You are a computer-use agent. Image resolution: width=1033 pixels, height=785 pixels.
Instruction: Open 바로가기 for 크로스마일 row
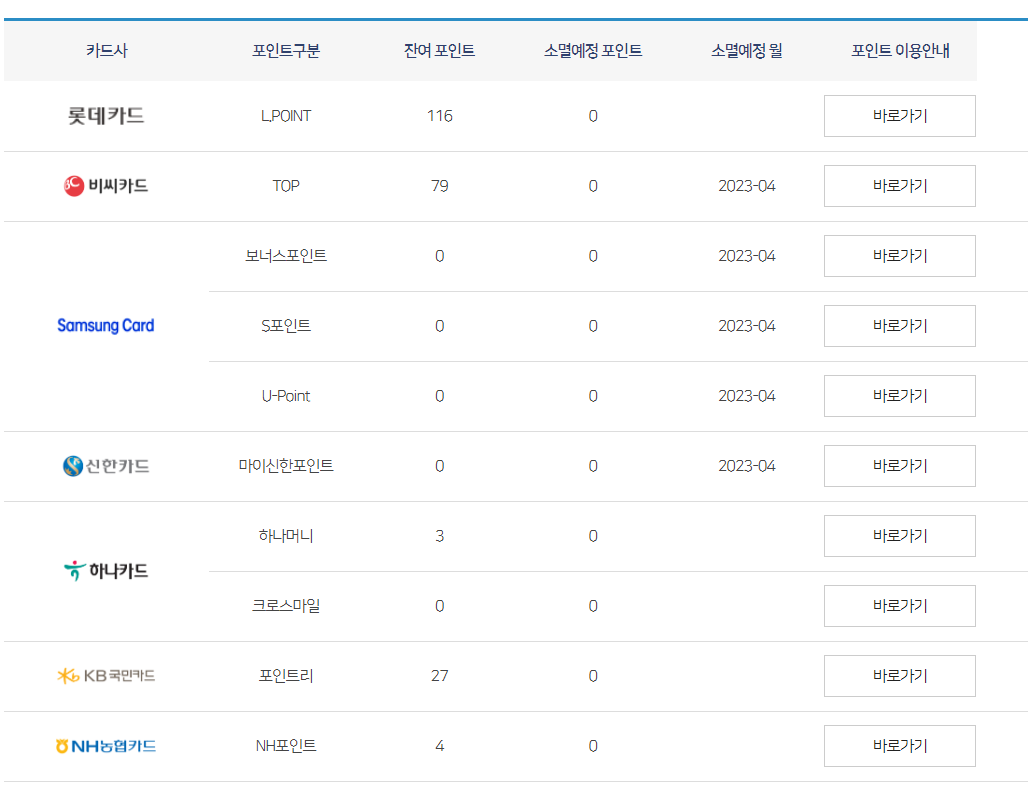pyautogui.click(x=899, y=606)
